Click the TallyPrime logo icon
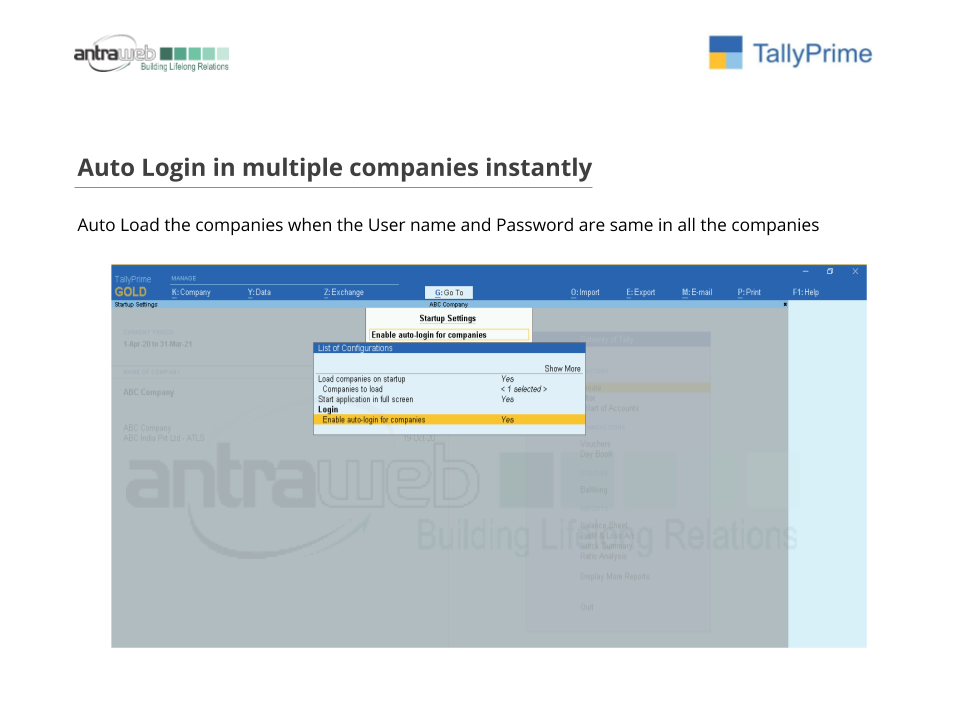The image size is (960, 720). click(x=726, y=52)
